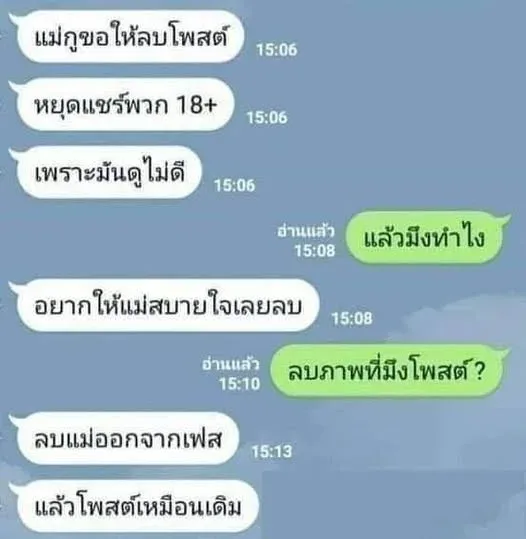Click the 15:06 timestamp beside 'เพราะมันดูไม่ดี'
Screen dimensions: 526x539
[235, 186]
